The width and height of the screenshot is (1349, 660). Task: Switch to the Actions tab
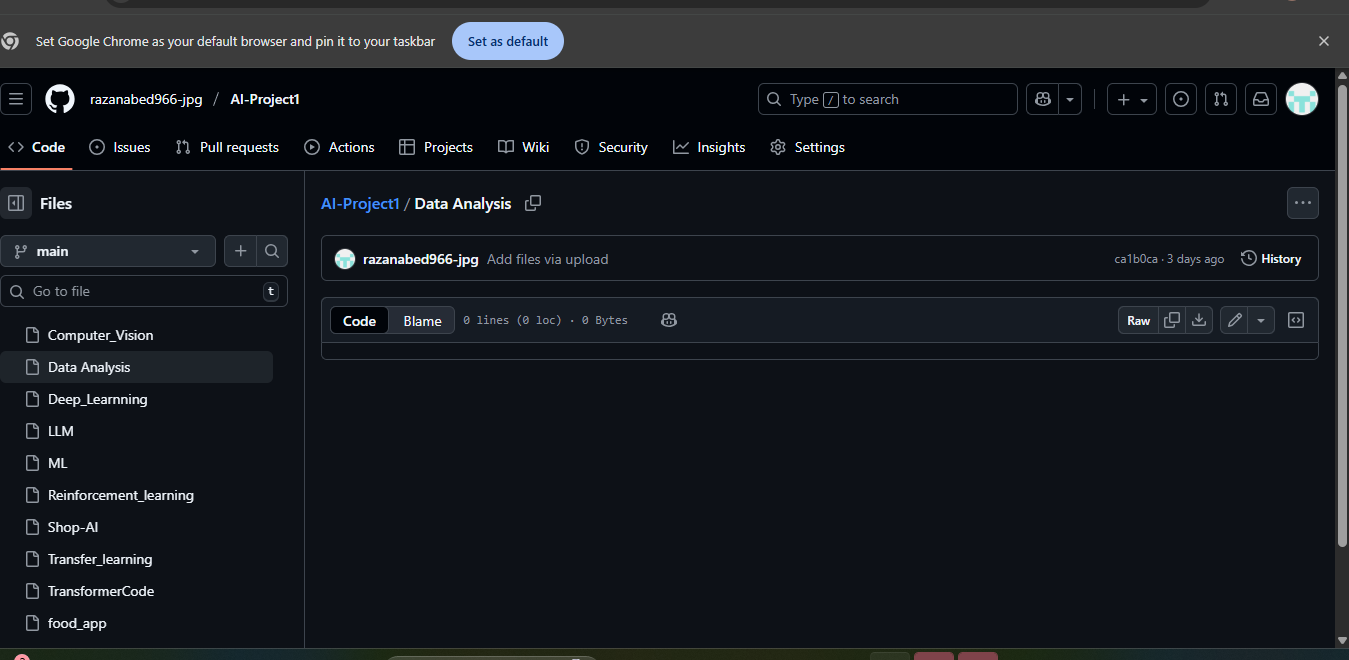click(340, 147)
